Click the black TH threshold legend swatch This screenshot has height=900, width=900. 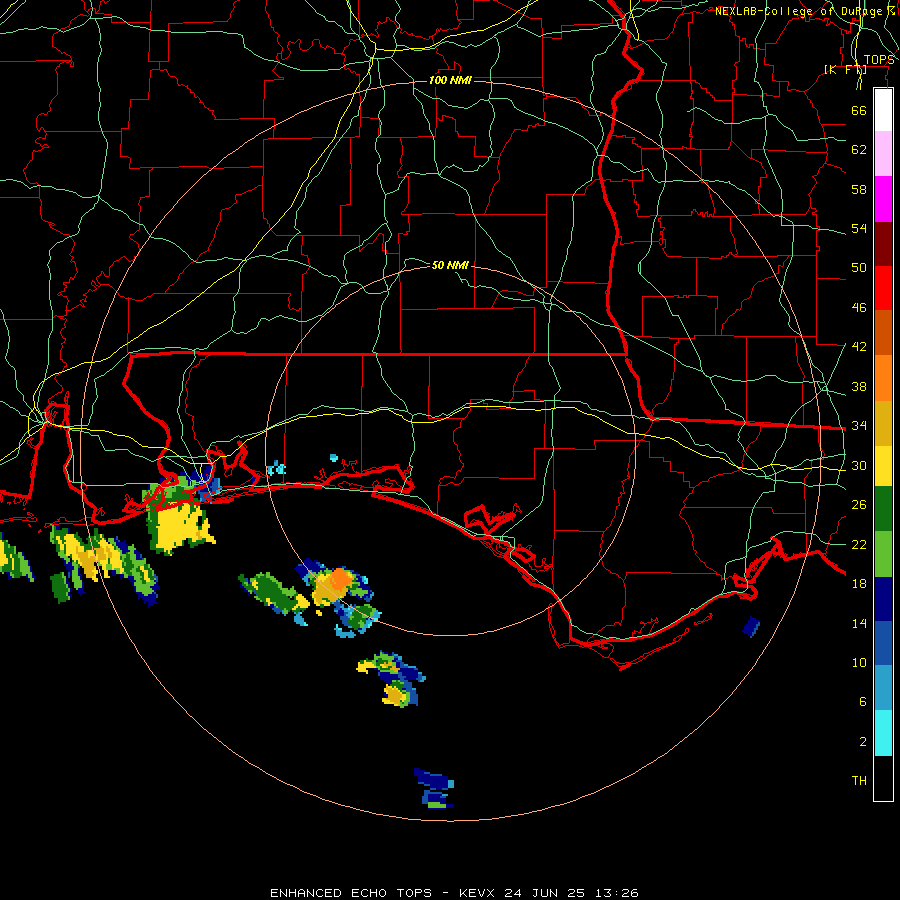tap(883, 778)
